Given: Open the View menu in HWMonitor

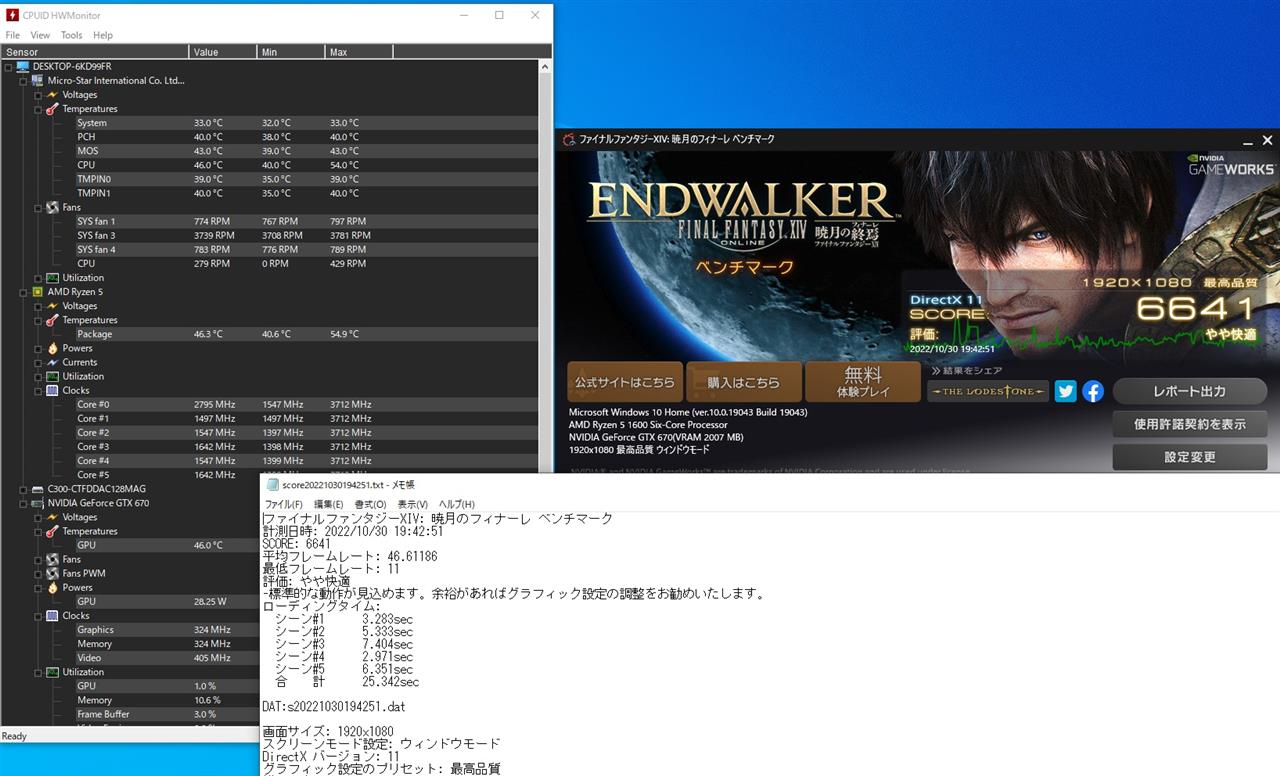Looking at the screenshot, I should coord(40,35).
